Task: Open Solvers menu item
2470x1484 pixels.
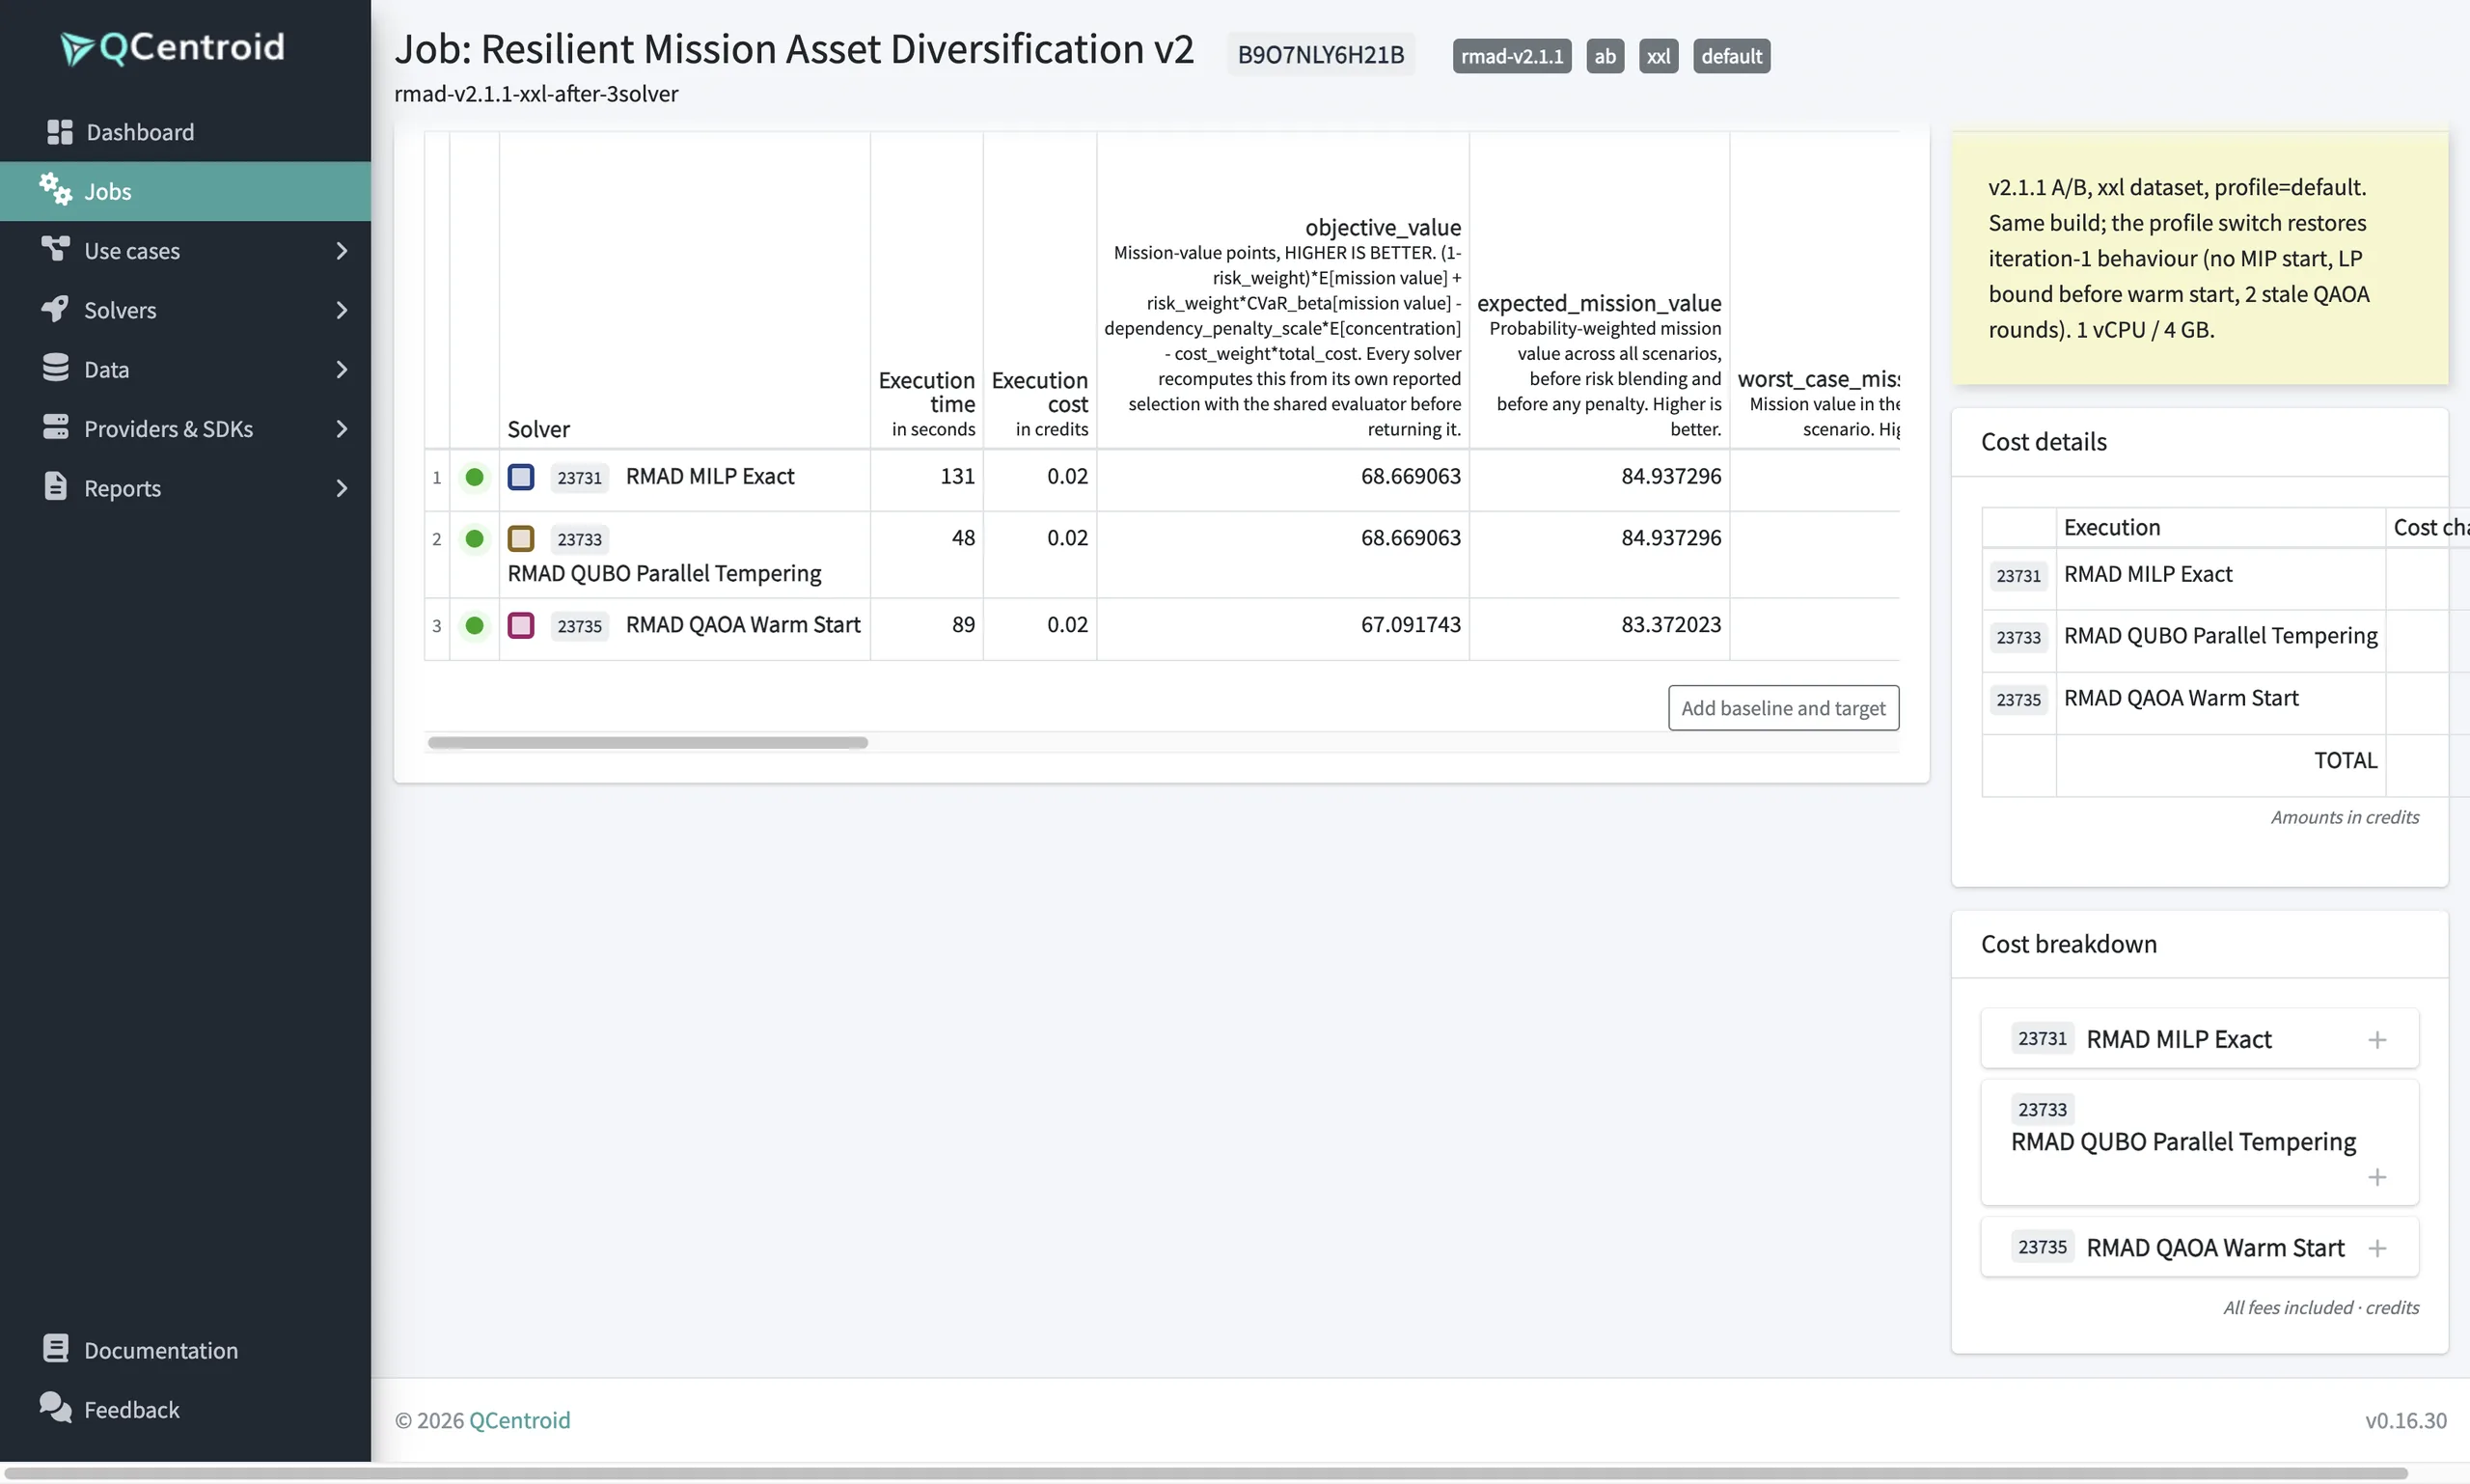Action: [185, 310]
